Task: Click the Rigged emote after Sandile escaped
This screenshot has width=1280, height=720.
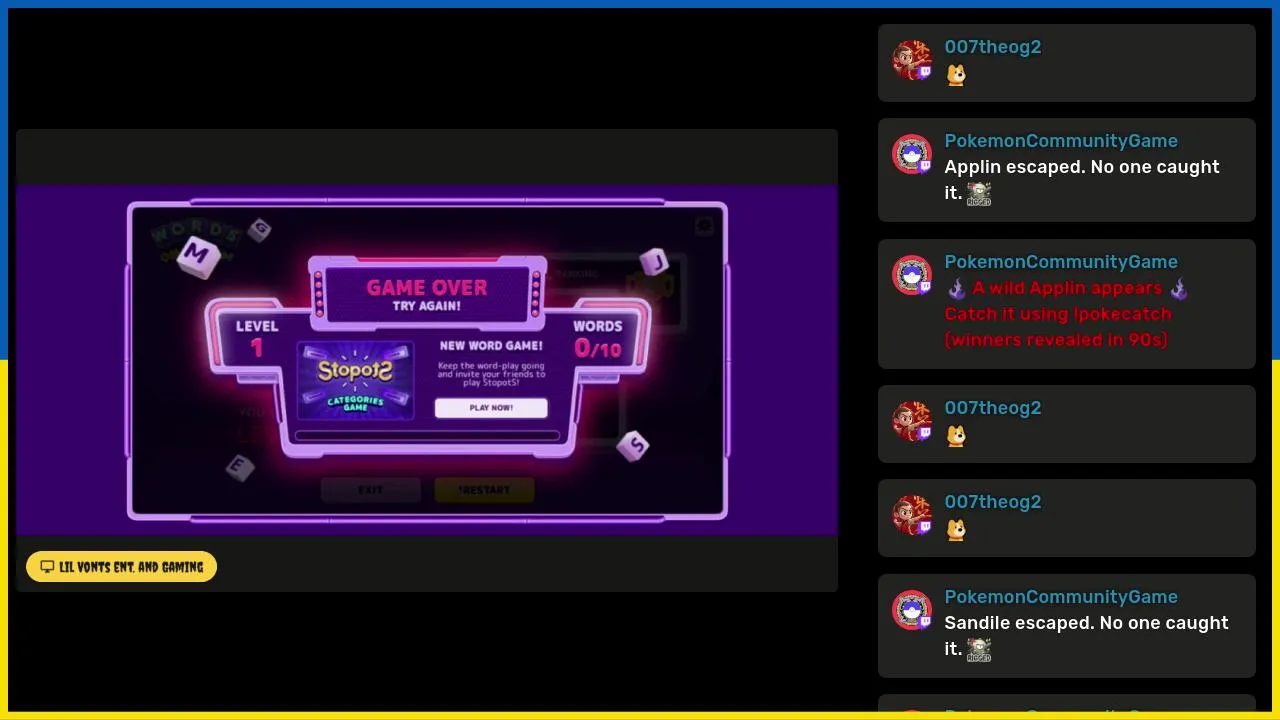Action: 979,650
